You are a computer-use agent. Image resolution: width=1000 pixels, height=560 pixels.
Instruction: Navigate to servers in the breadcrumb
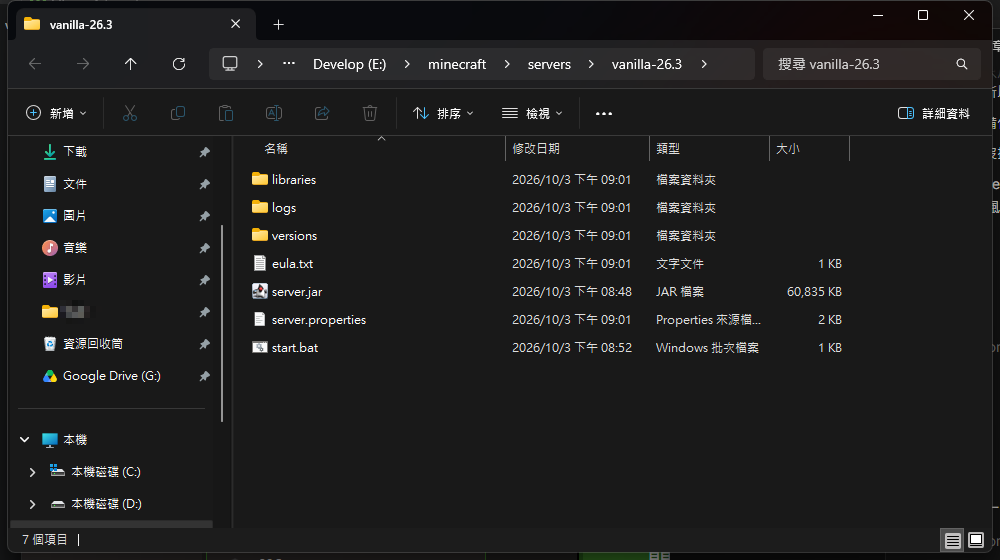tap(549, 64)
